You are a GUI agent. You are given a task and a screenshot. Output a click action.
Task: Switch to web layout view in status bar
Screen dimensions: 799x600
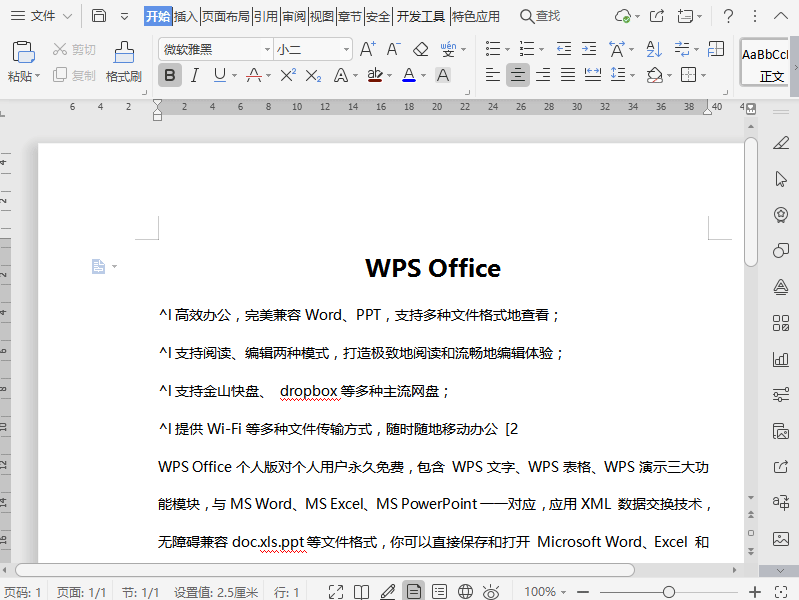click(x=465, y=592)
